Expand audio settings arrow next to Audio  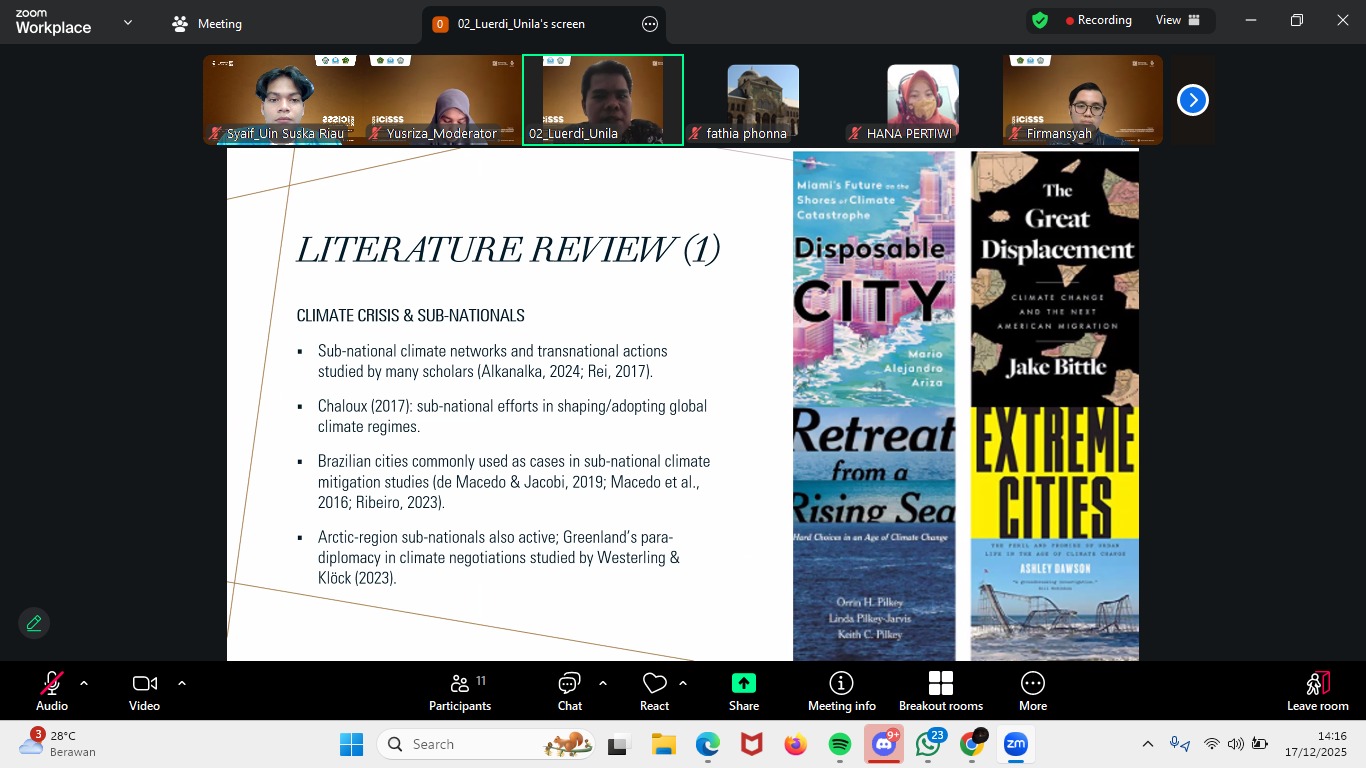(x=84, y=683)
